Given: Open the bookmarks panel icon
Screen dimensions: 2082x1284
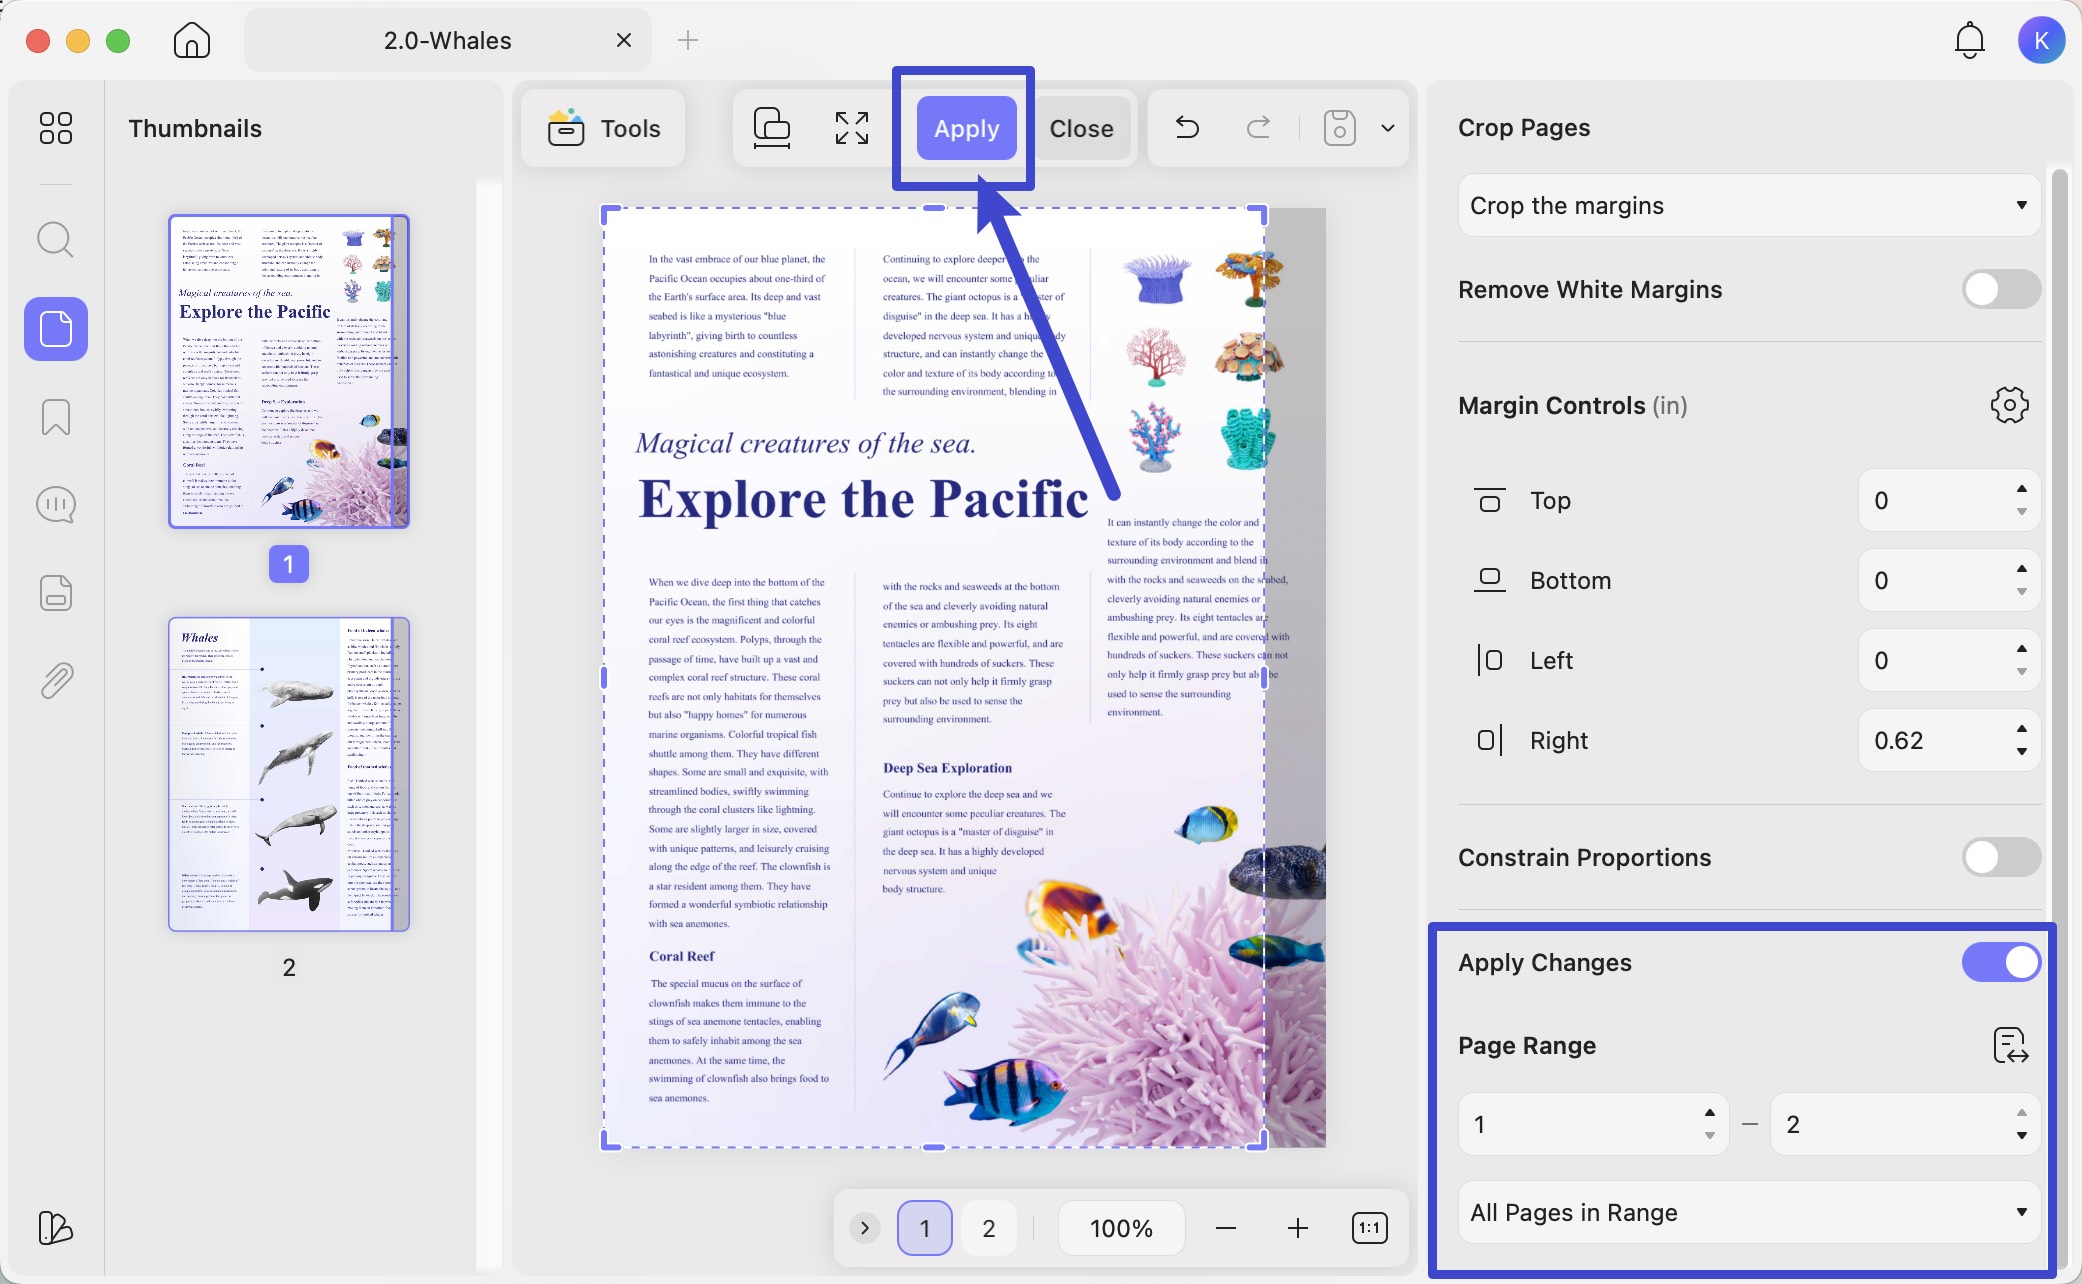Looking at the screenshot, I should click(x=55, y=417).
